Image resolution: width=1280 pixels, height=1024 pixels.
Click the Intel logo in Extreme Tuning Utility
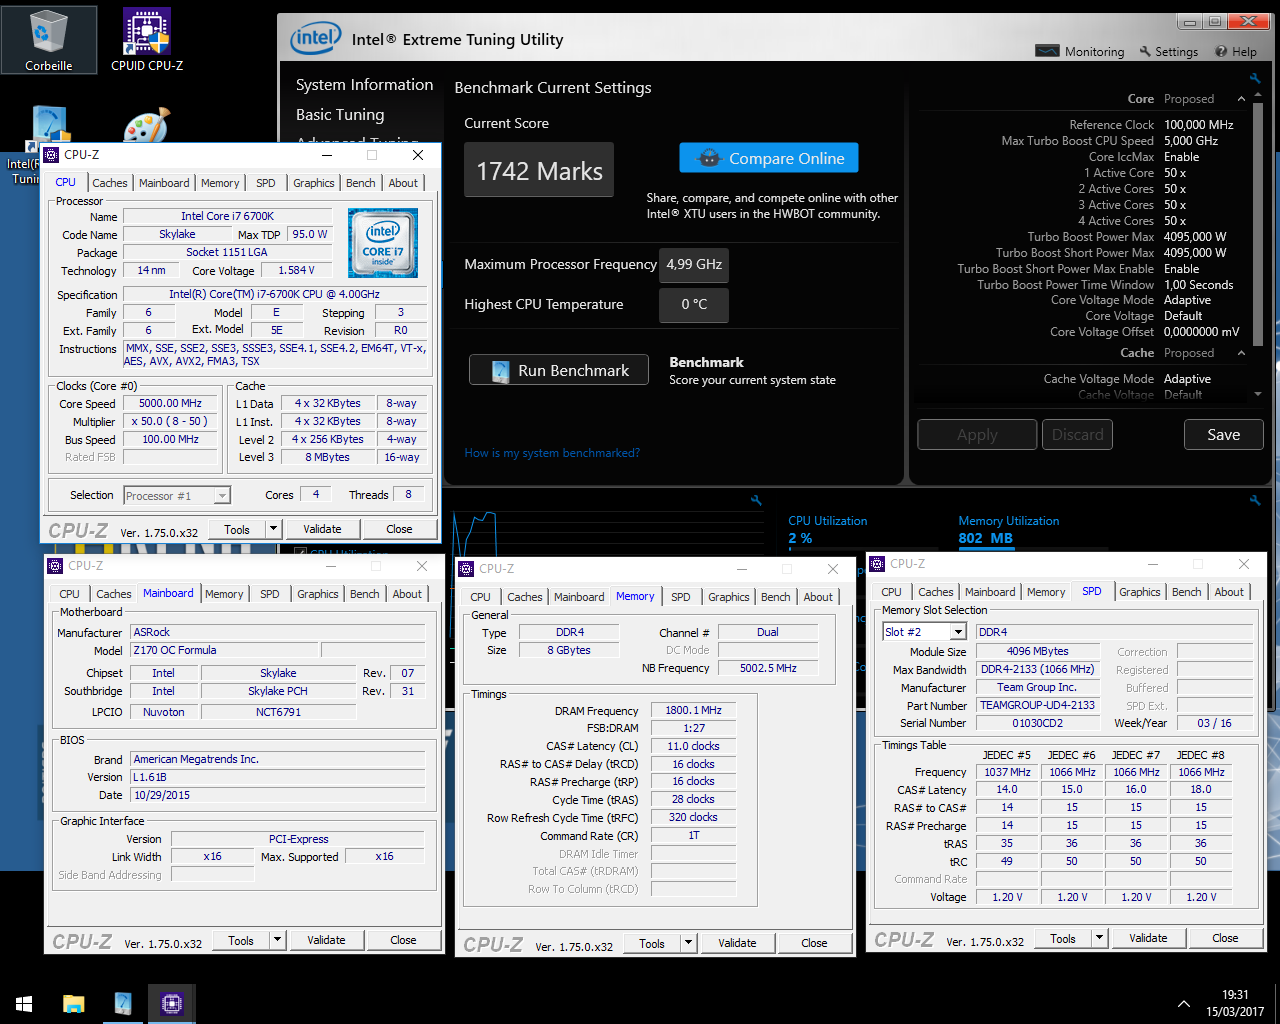click(316, 39)
